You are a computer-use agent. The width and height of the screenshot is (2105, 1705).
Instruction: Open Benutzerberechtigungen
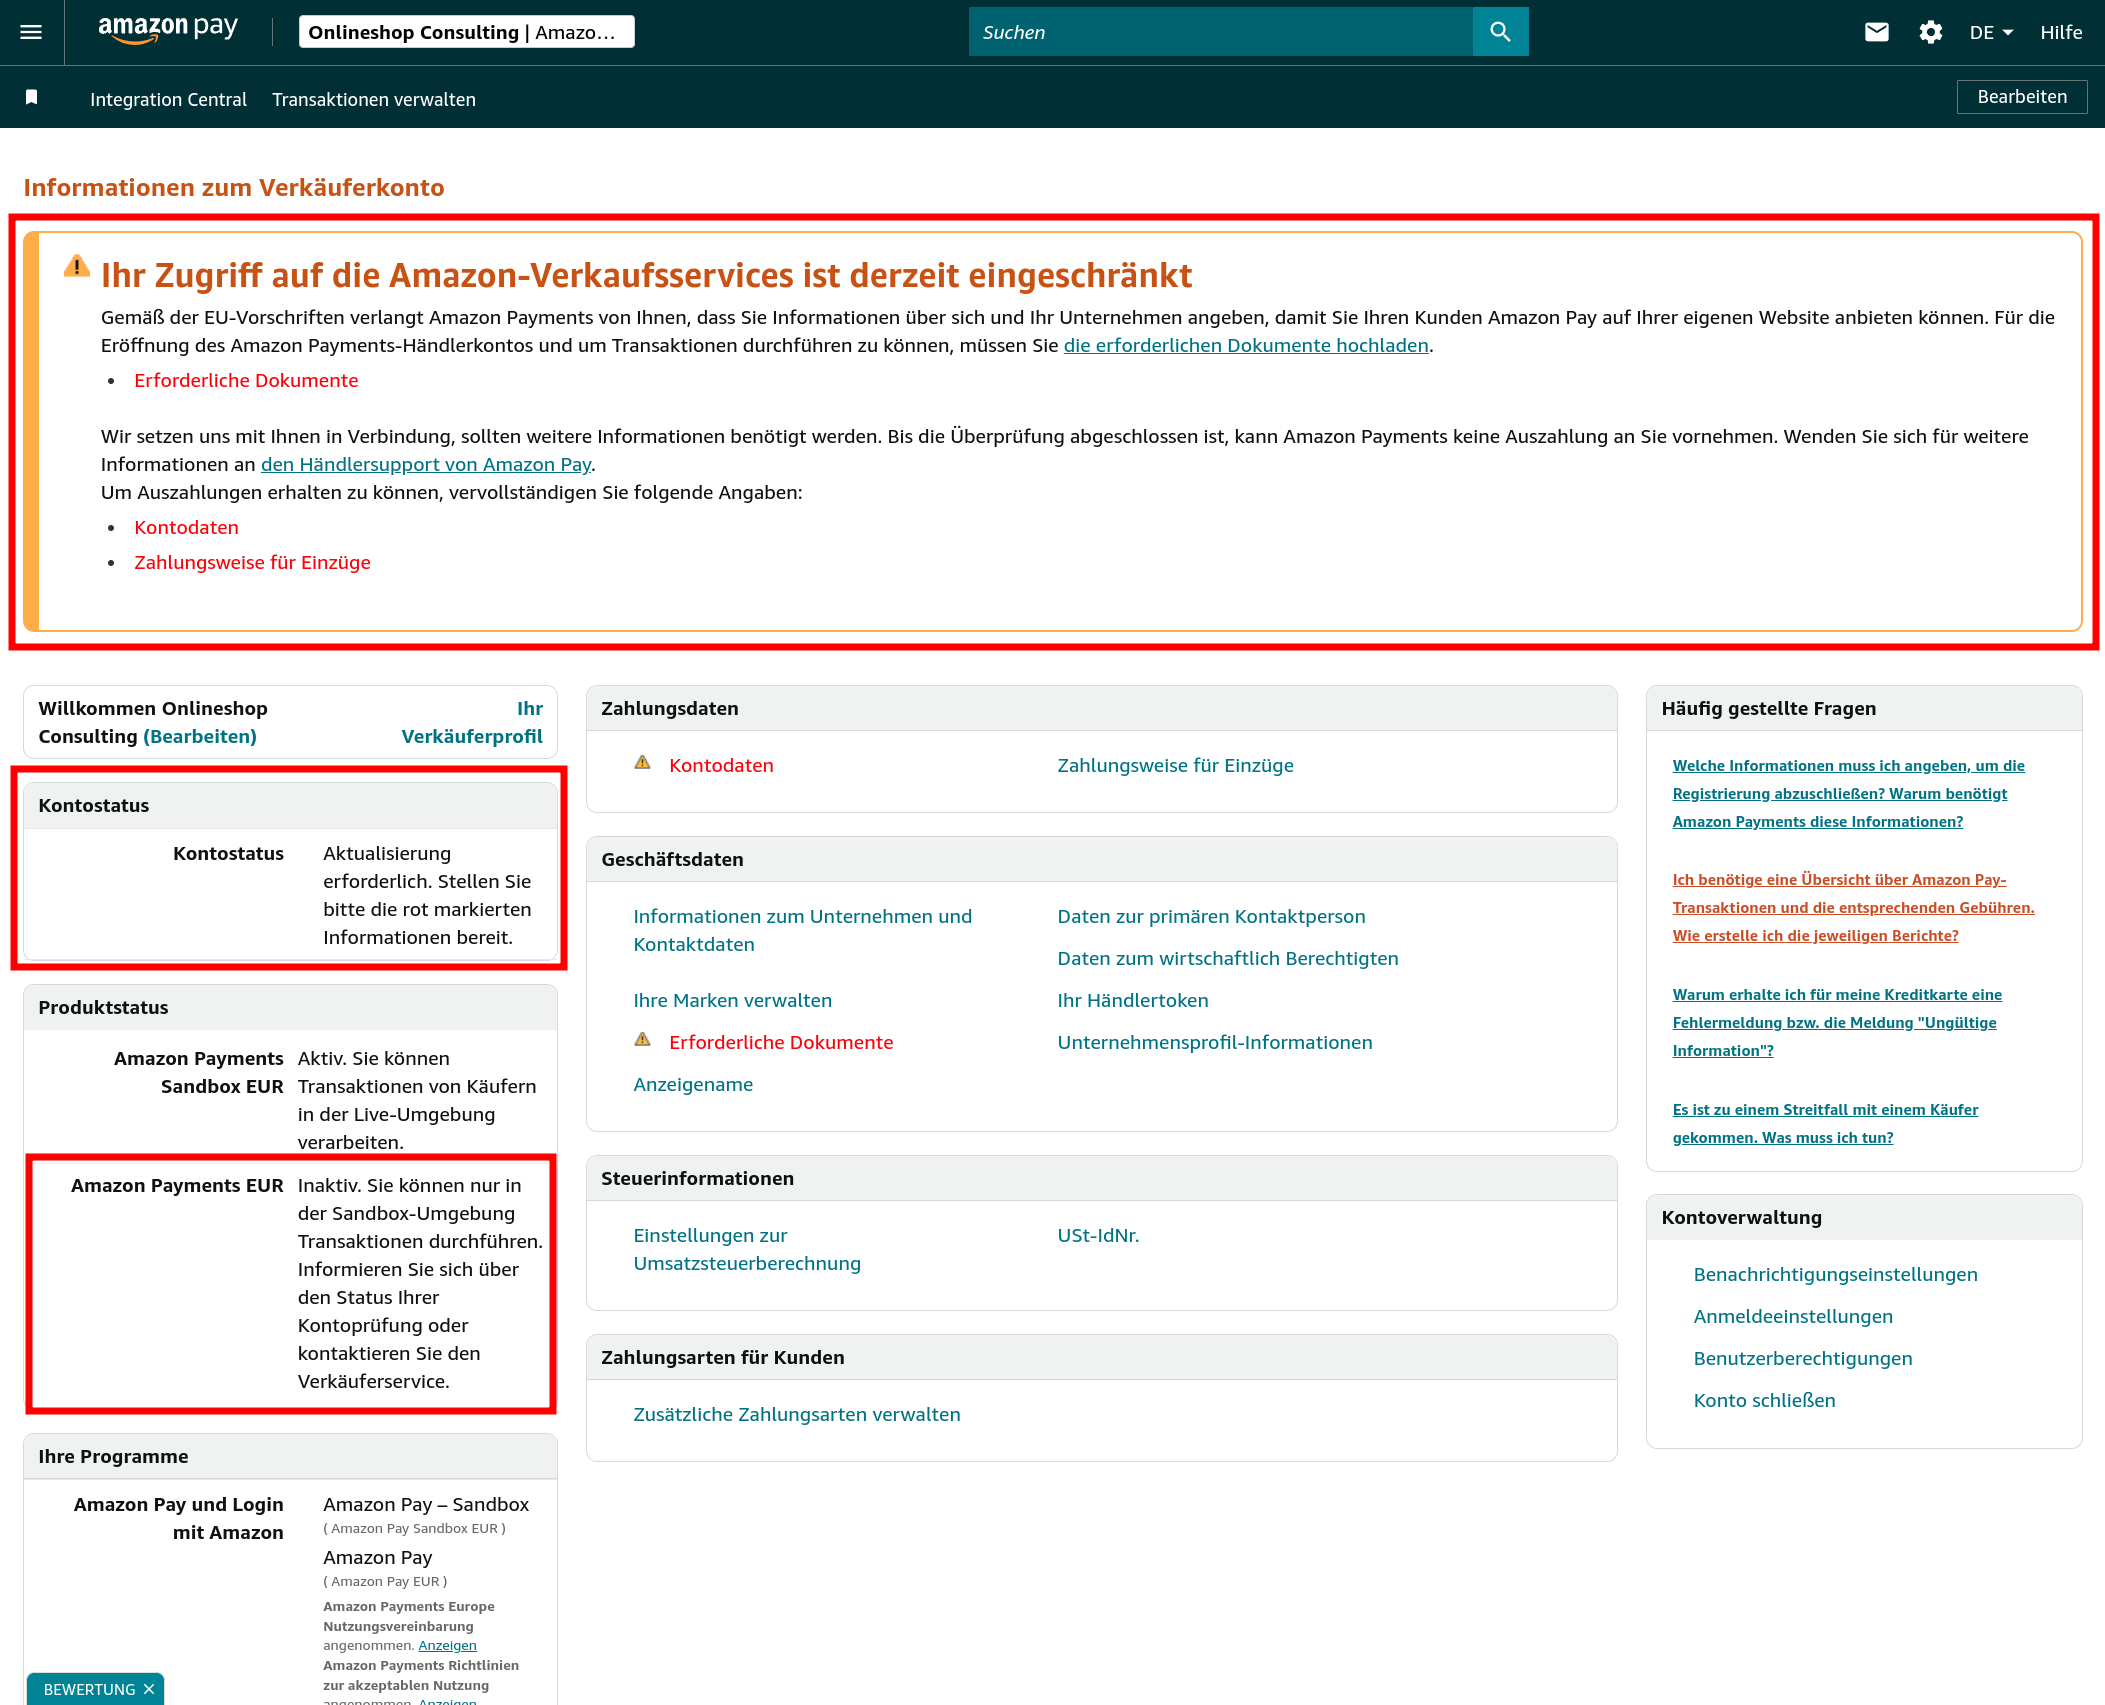pos(1802,1358)
